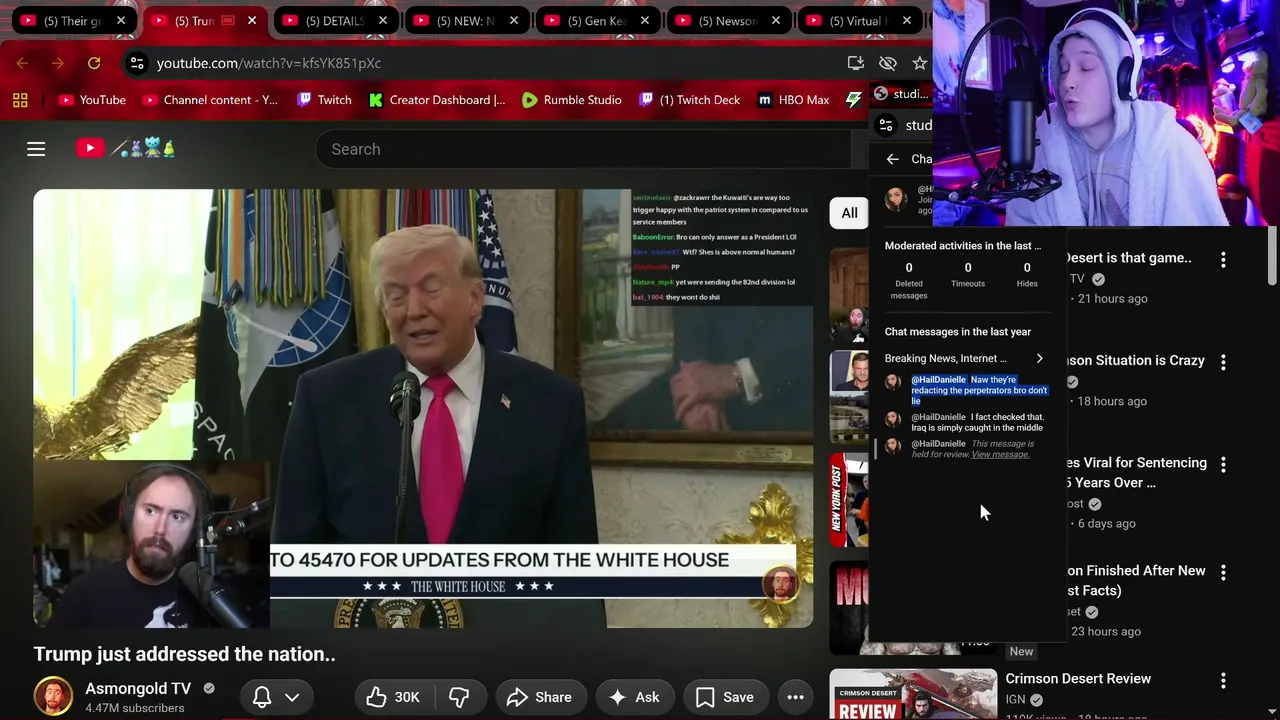1280x720 pixels.
Task: Go back with the chat panel back arrow
Action: pos(893,159)
